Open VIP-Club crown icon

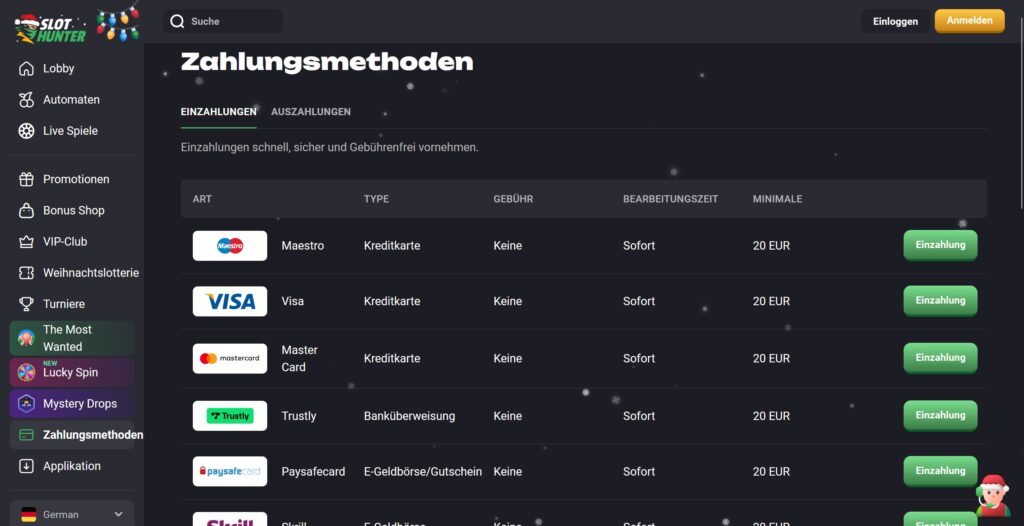[x=27, y=242]
